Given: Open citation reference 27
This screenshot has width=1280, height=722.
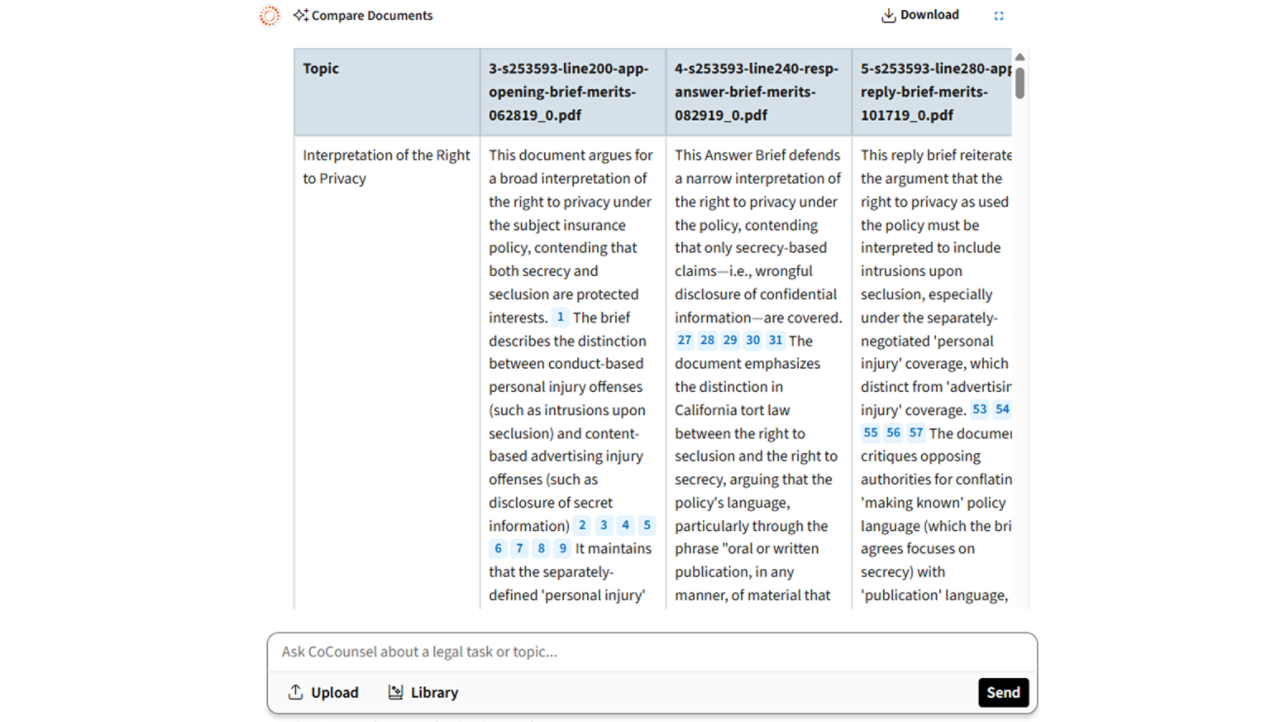Looking at the screenshot, I should (684, 340).
